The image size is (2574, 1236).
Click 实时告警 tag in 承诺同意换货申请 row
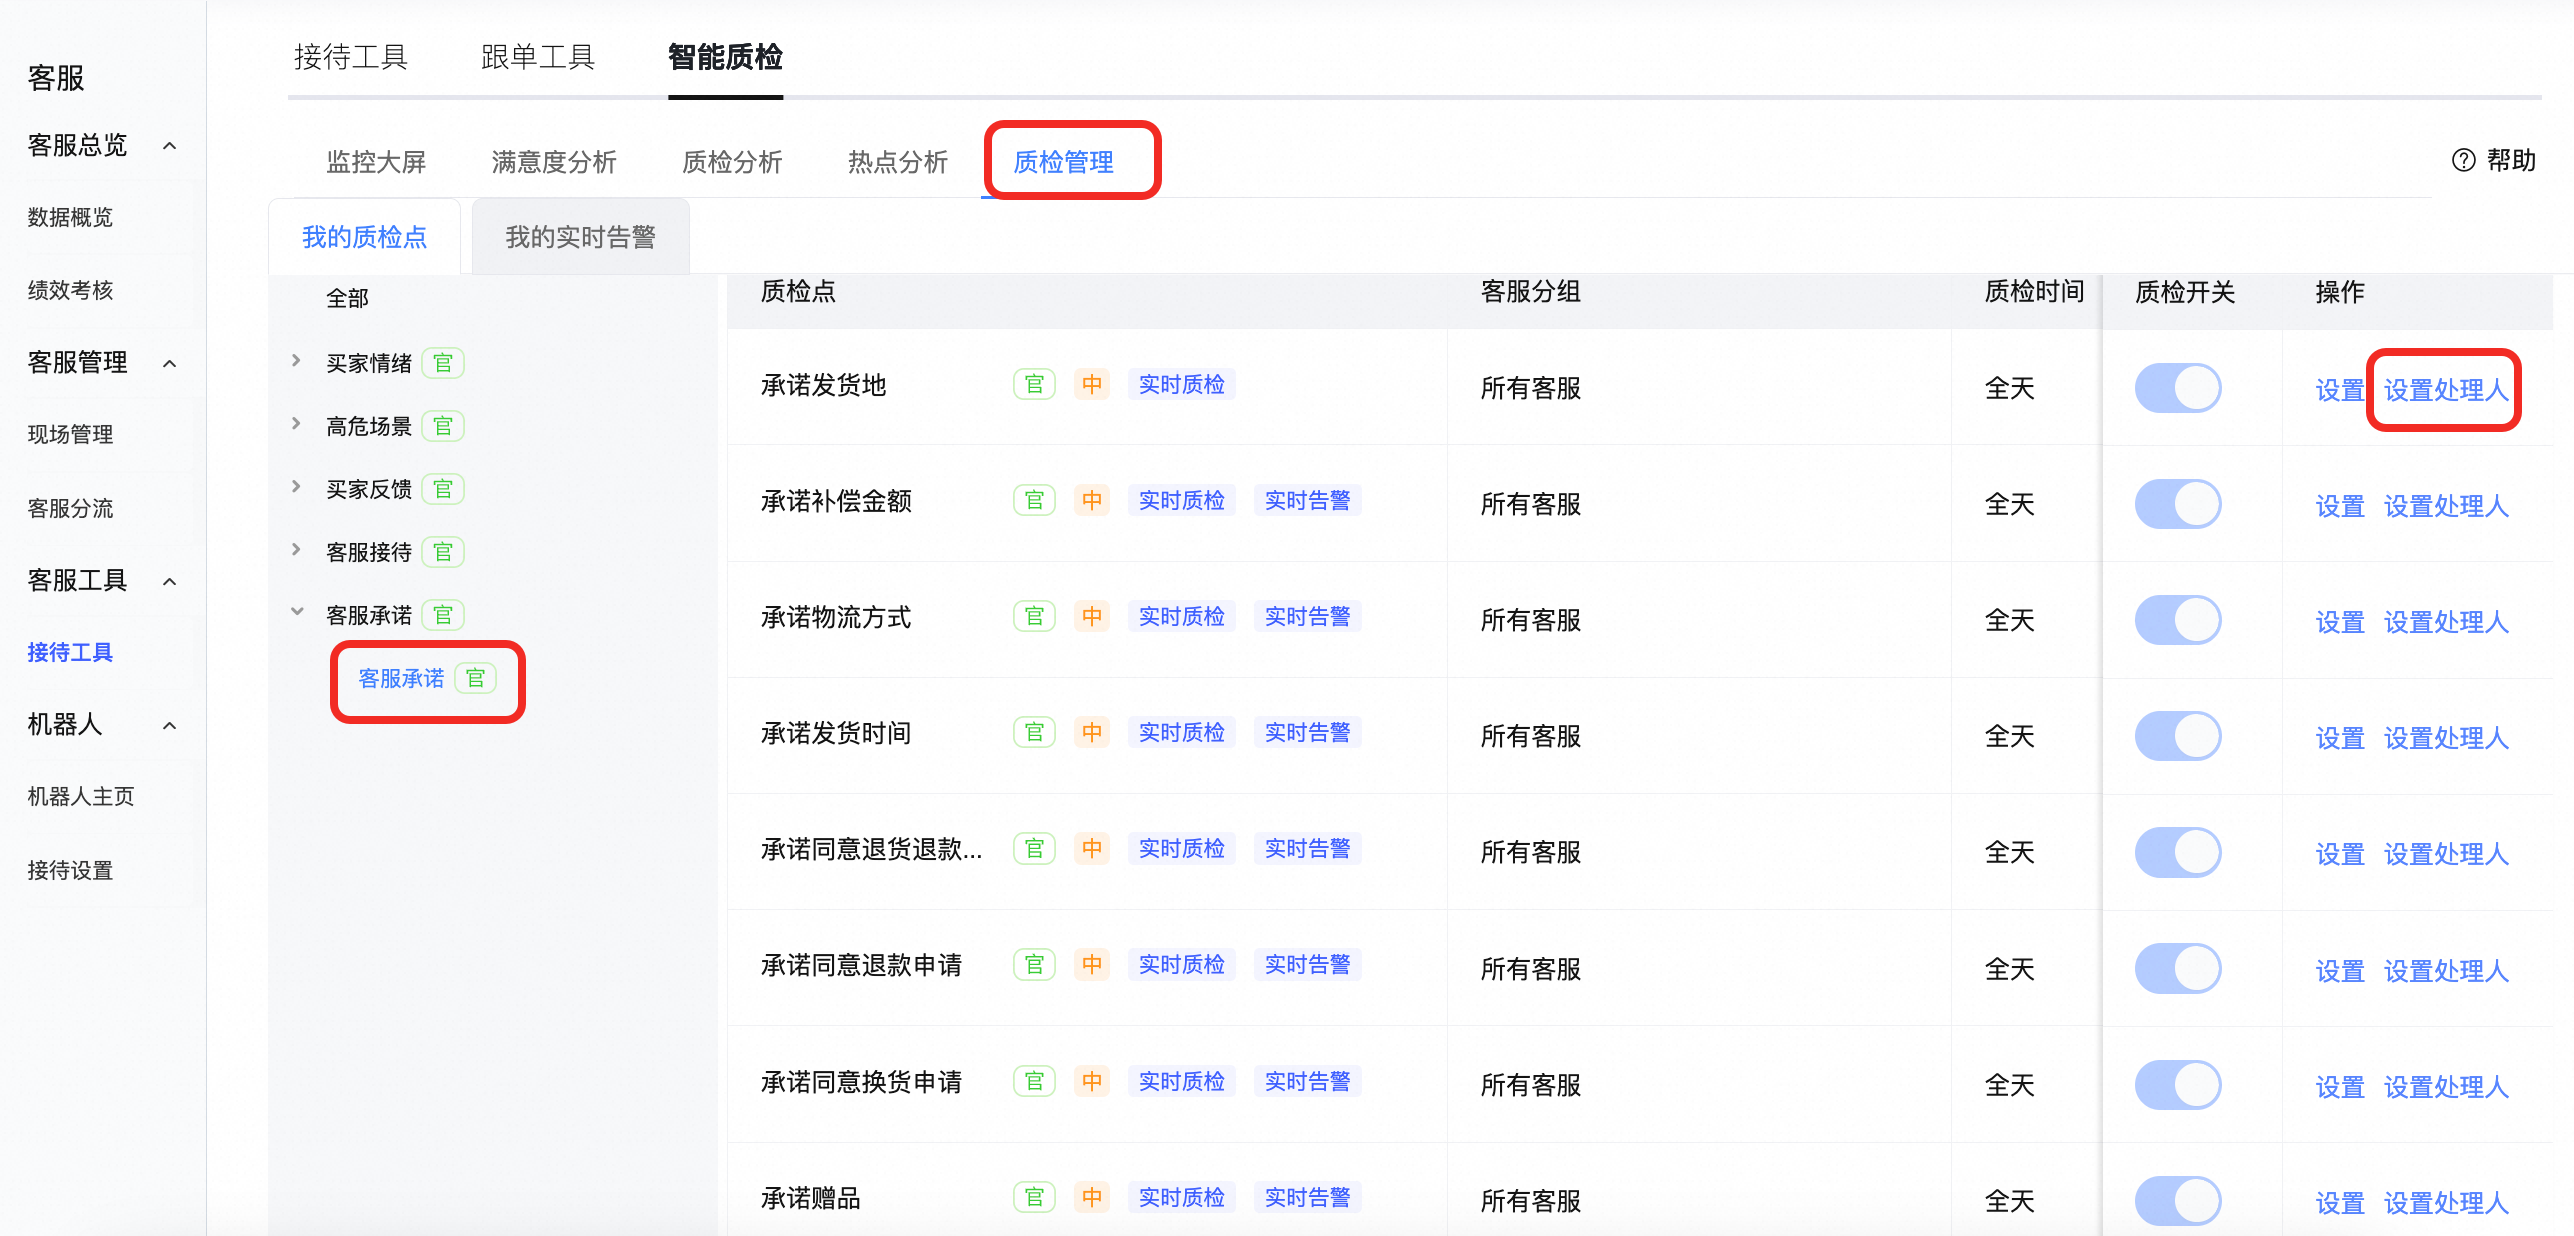click(x=1307, y=1081)
